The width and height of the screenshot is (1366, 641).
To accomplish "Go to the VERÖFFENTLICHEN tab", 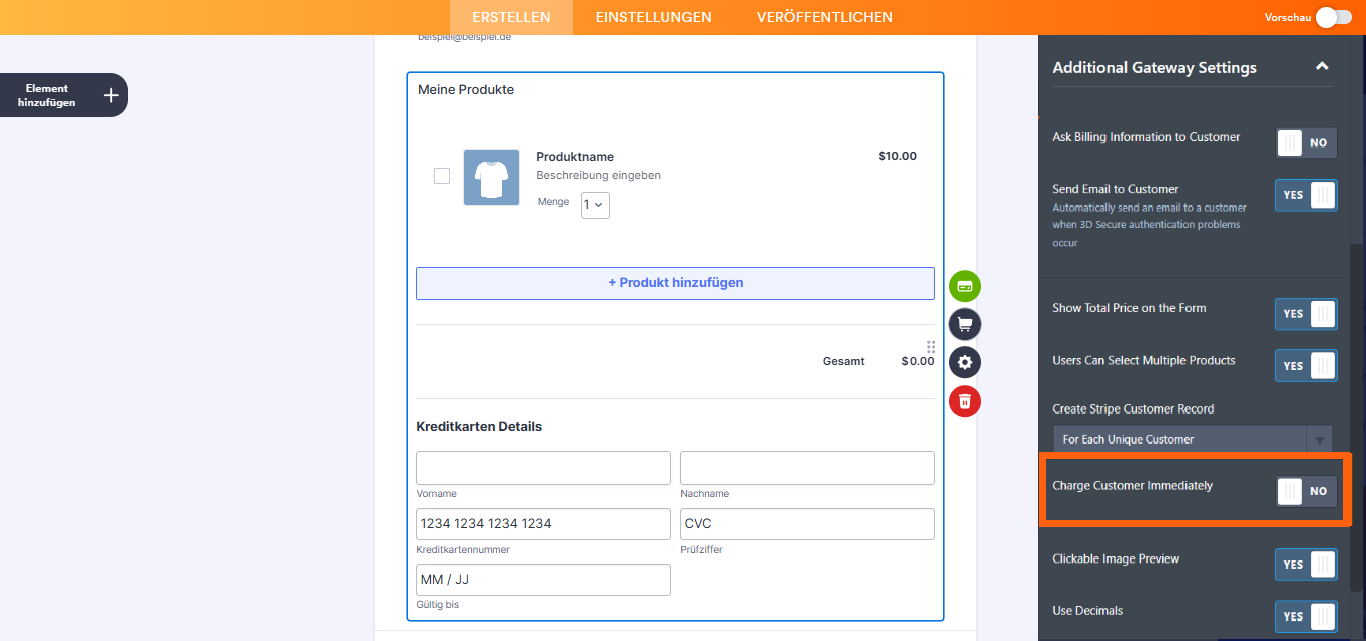I will [x=824, y=17].
